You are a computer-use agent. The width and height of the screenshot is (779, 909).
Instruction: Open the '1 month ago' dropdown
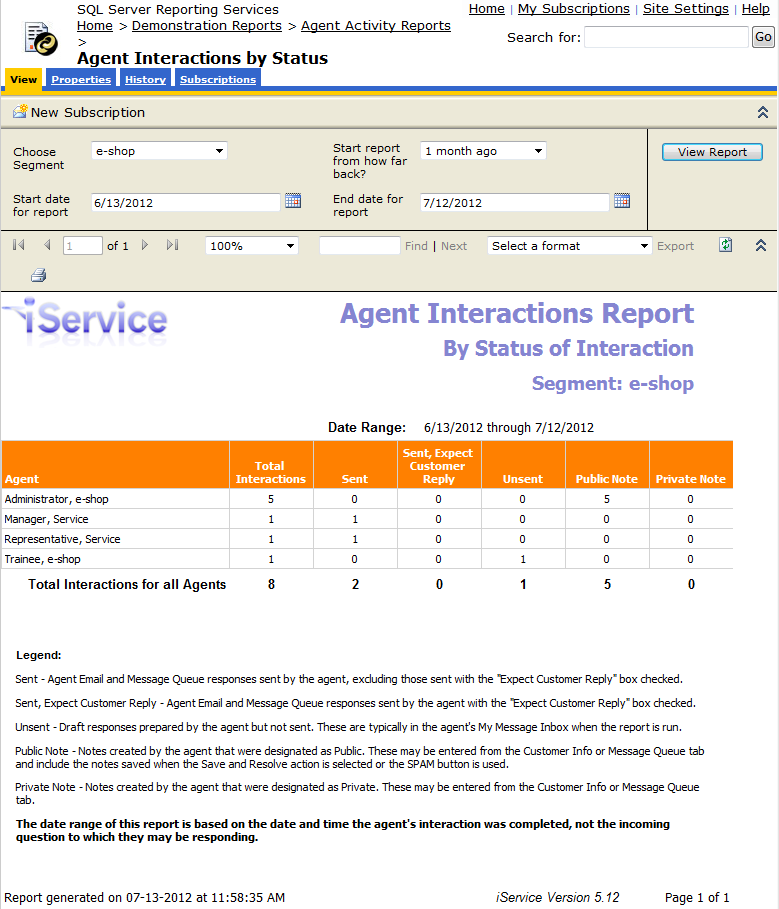pos(483,151)
